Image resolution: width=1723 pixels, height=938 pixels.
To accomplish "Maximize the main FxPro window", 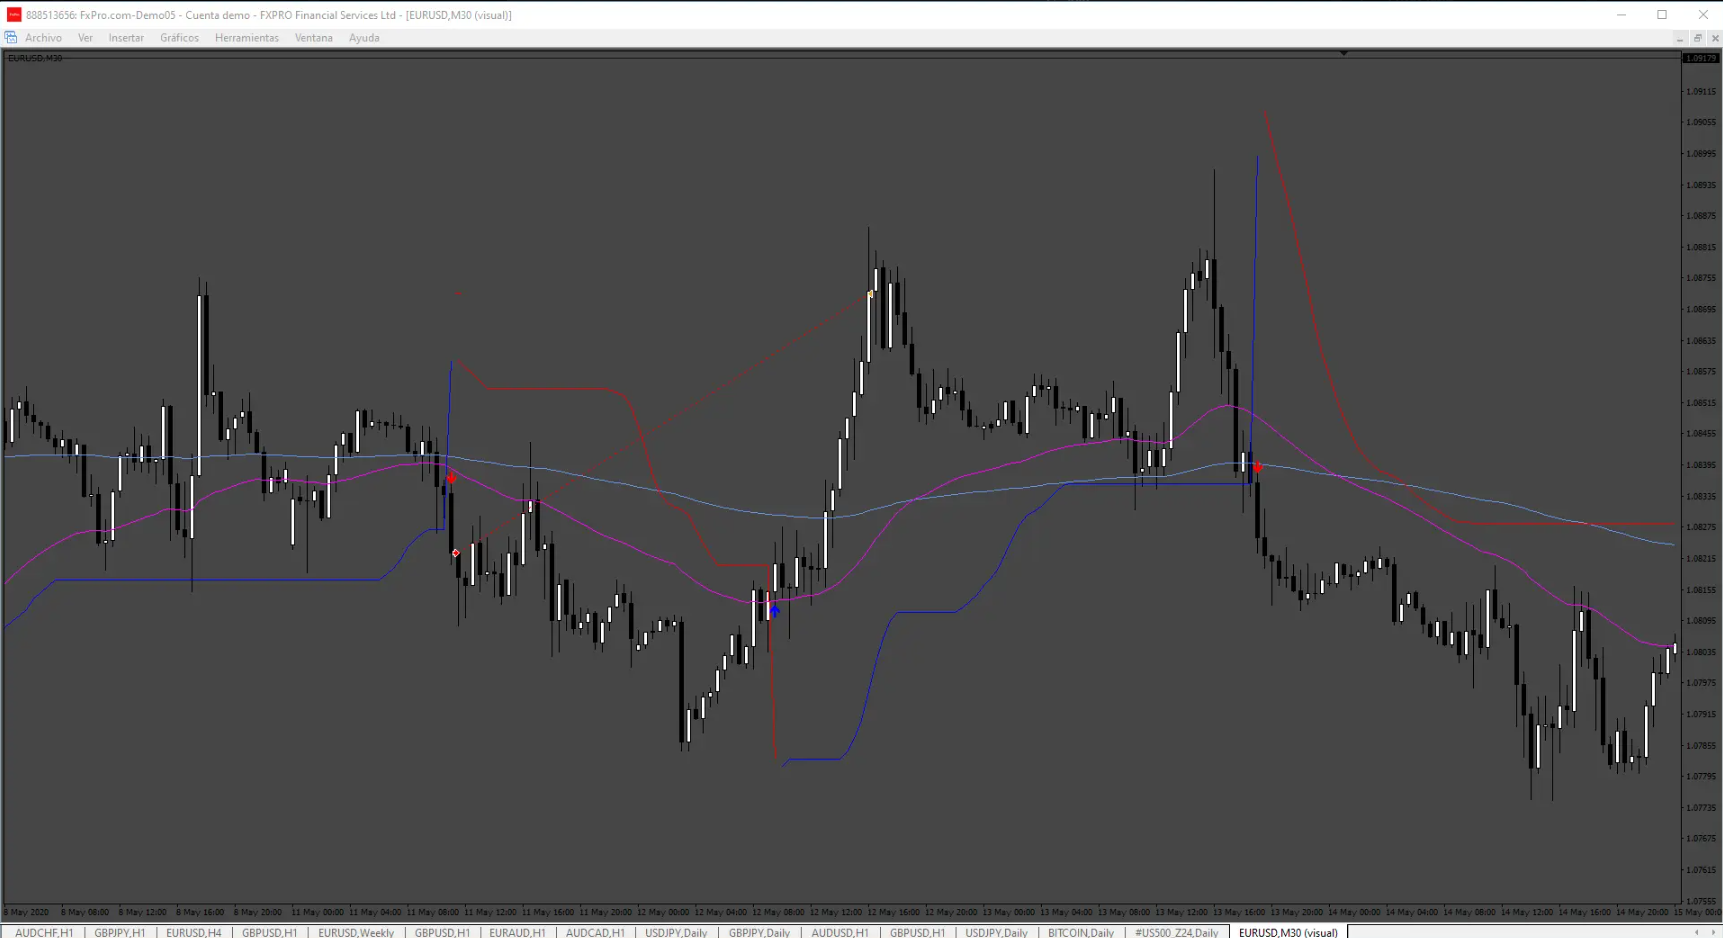I will (x=1662, y=15).
